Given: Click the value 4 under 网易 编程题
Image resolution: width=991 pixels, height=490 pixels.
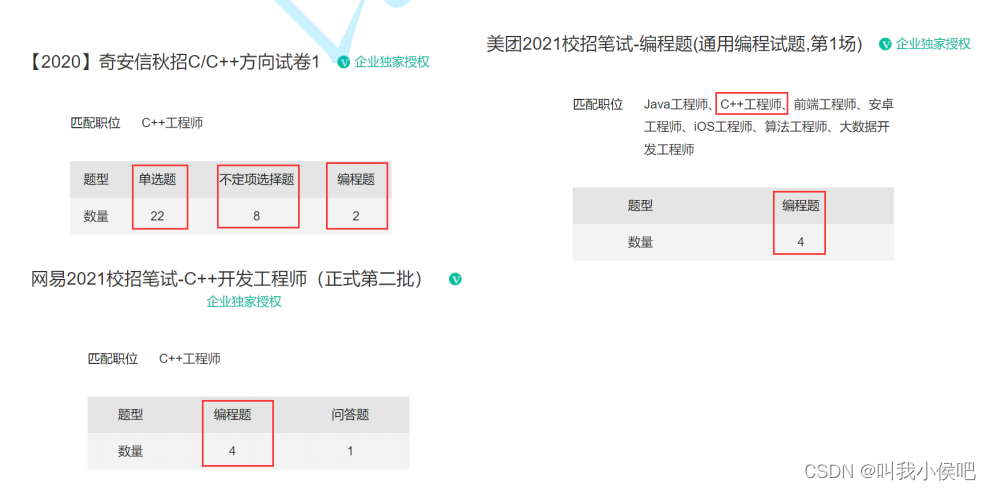Looking at the screenshot, I should point(233,451).
